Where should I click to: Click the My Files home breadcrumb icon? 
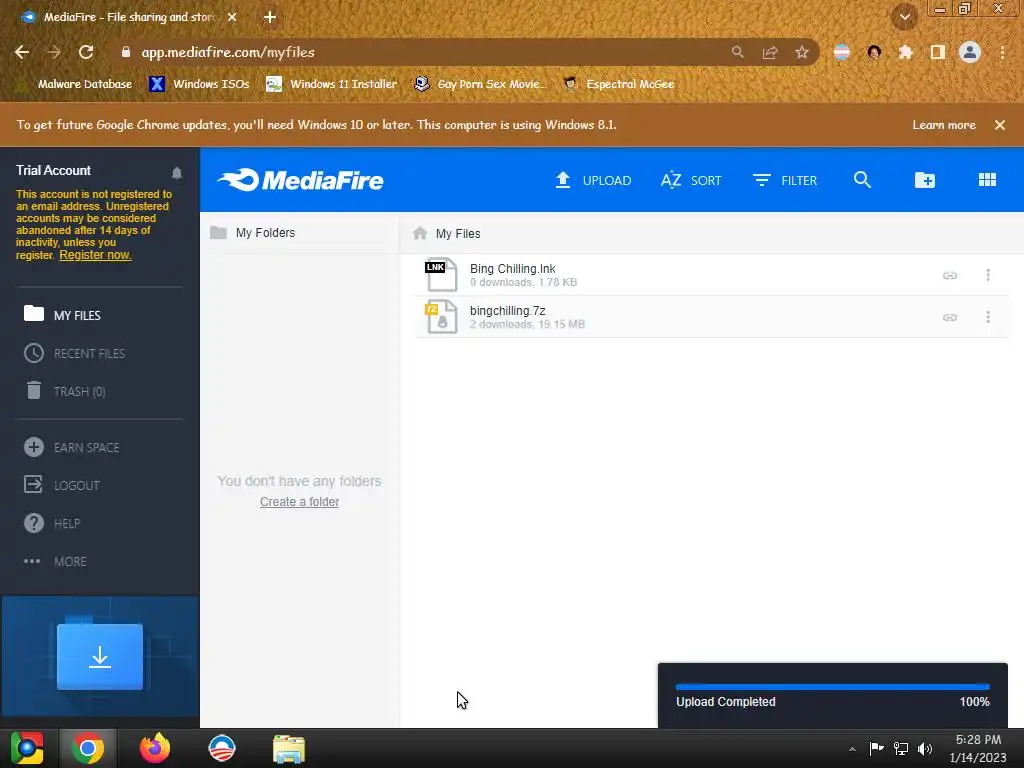tap(420, 233)
